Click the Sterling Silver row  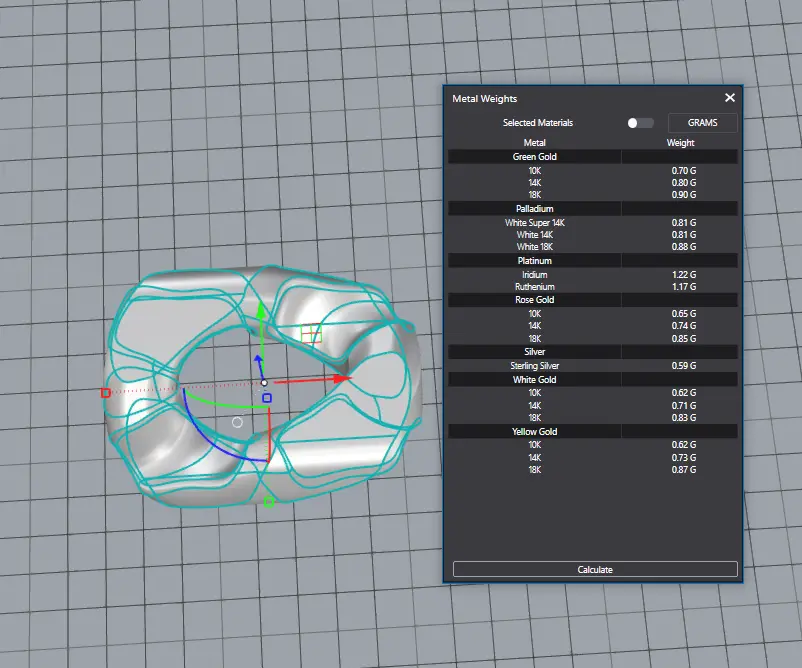[x=593, y=366]
